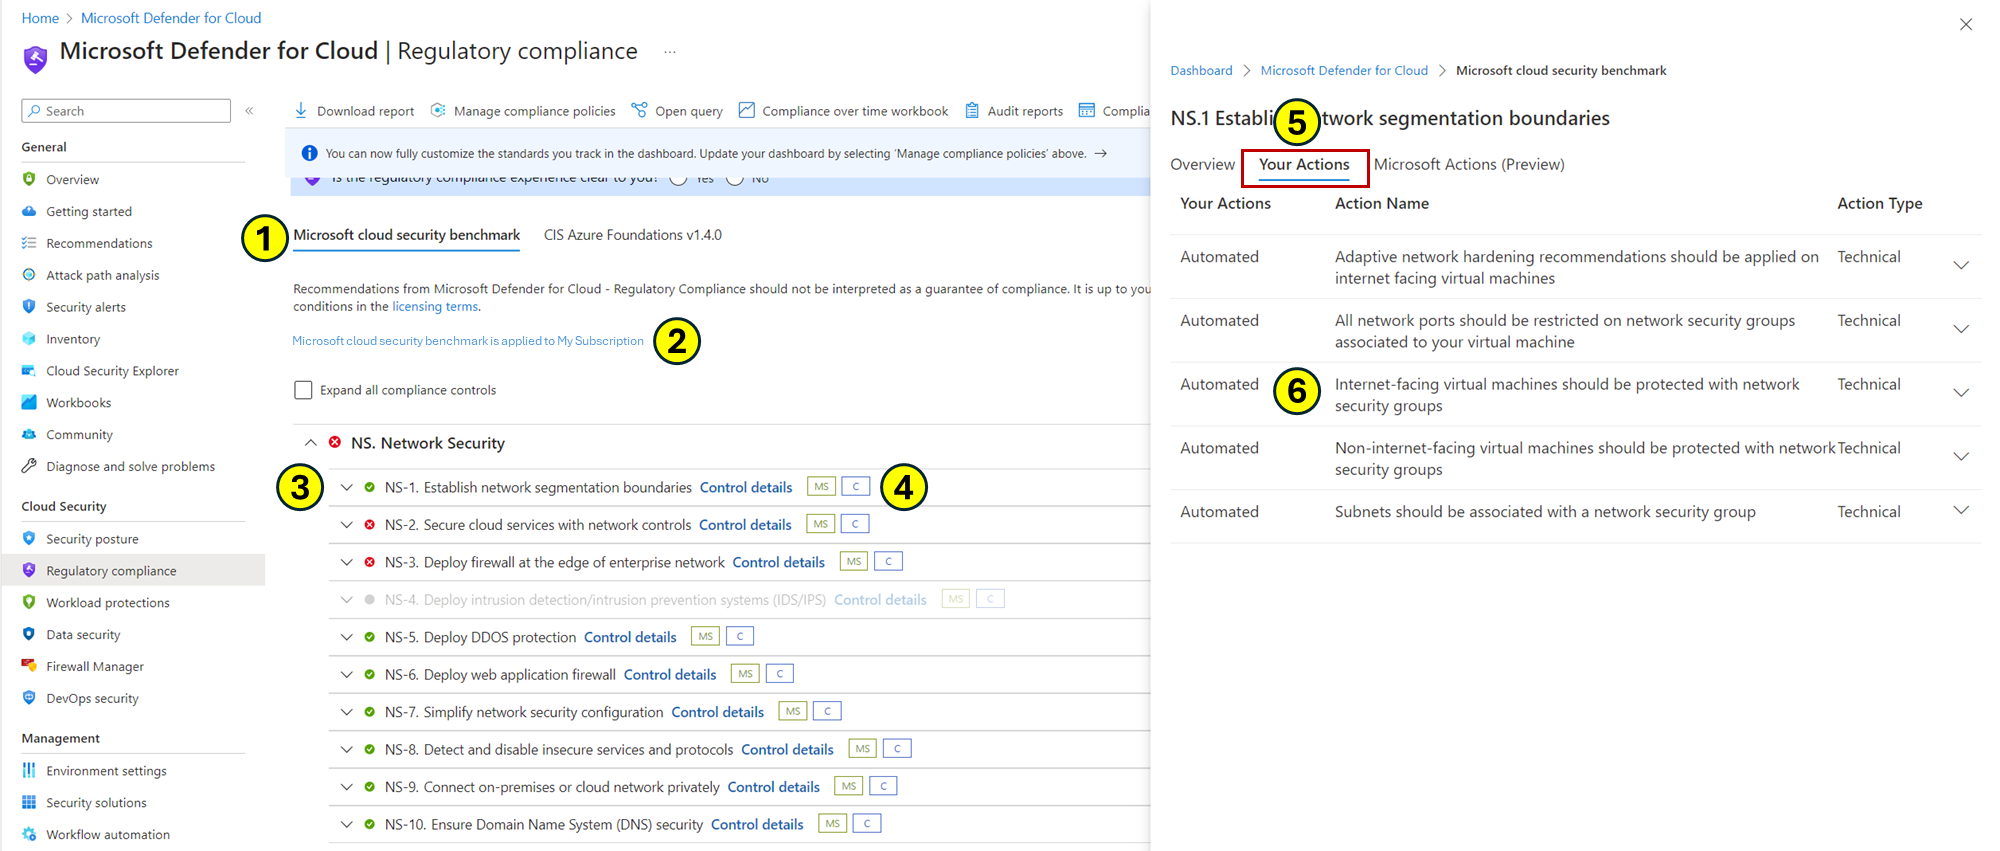Open Microsoft Actions (Preview) tab
This screenshot has height=851, width=2000.
tap(1469, 164)
